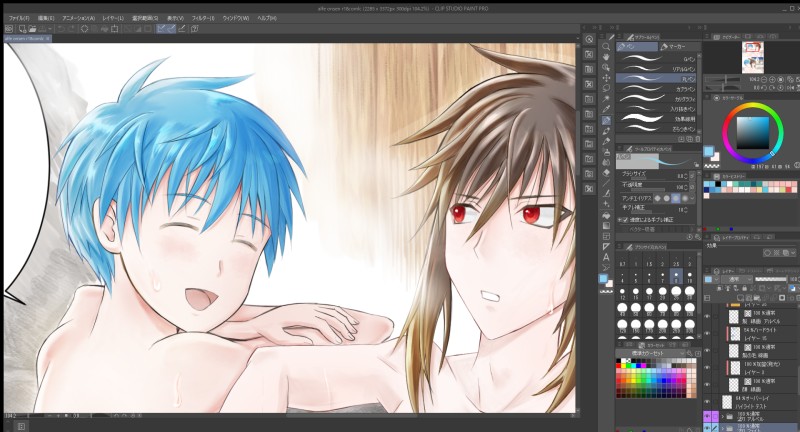Select the Auto select magic wand tool
800x432 pixels.
click(606, 99)
